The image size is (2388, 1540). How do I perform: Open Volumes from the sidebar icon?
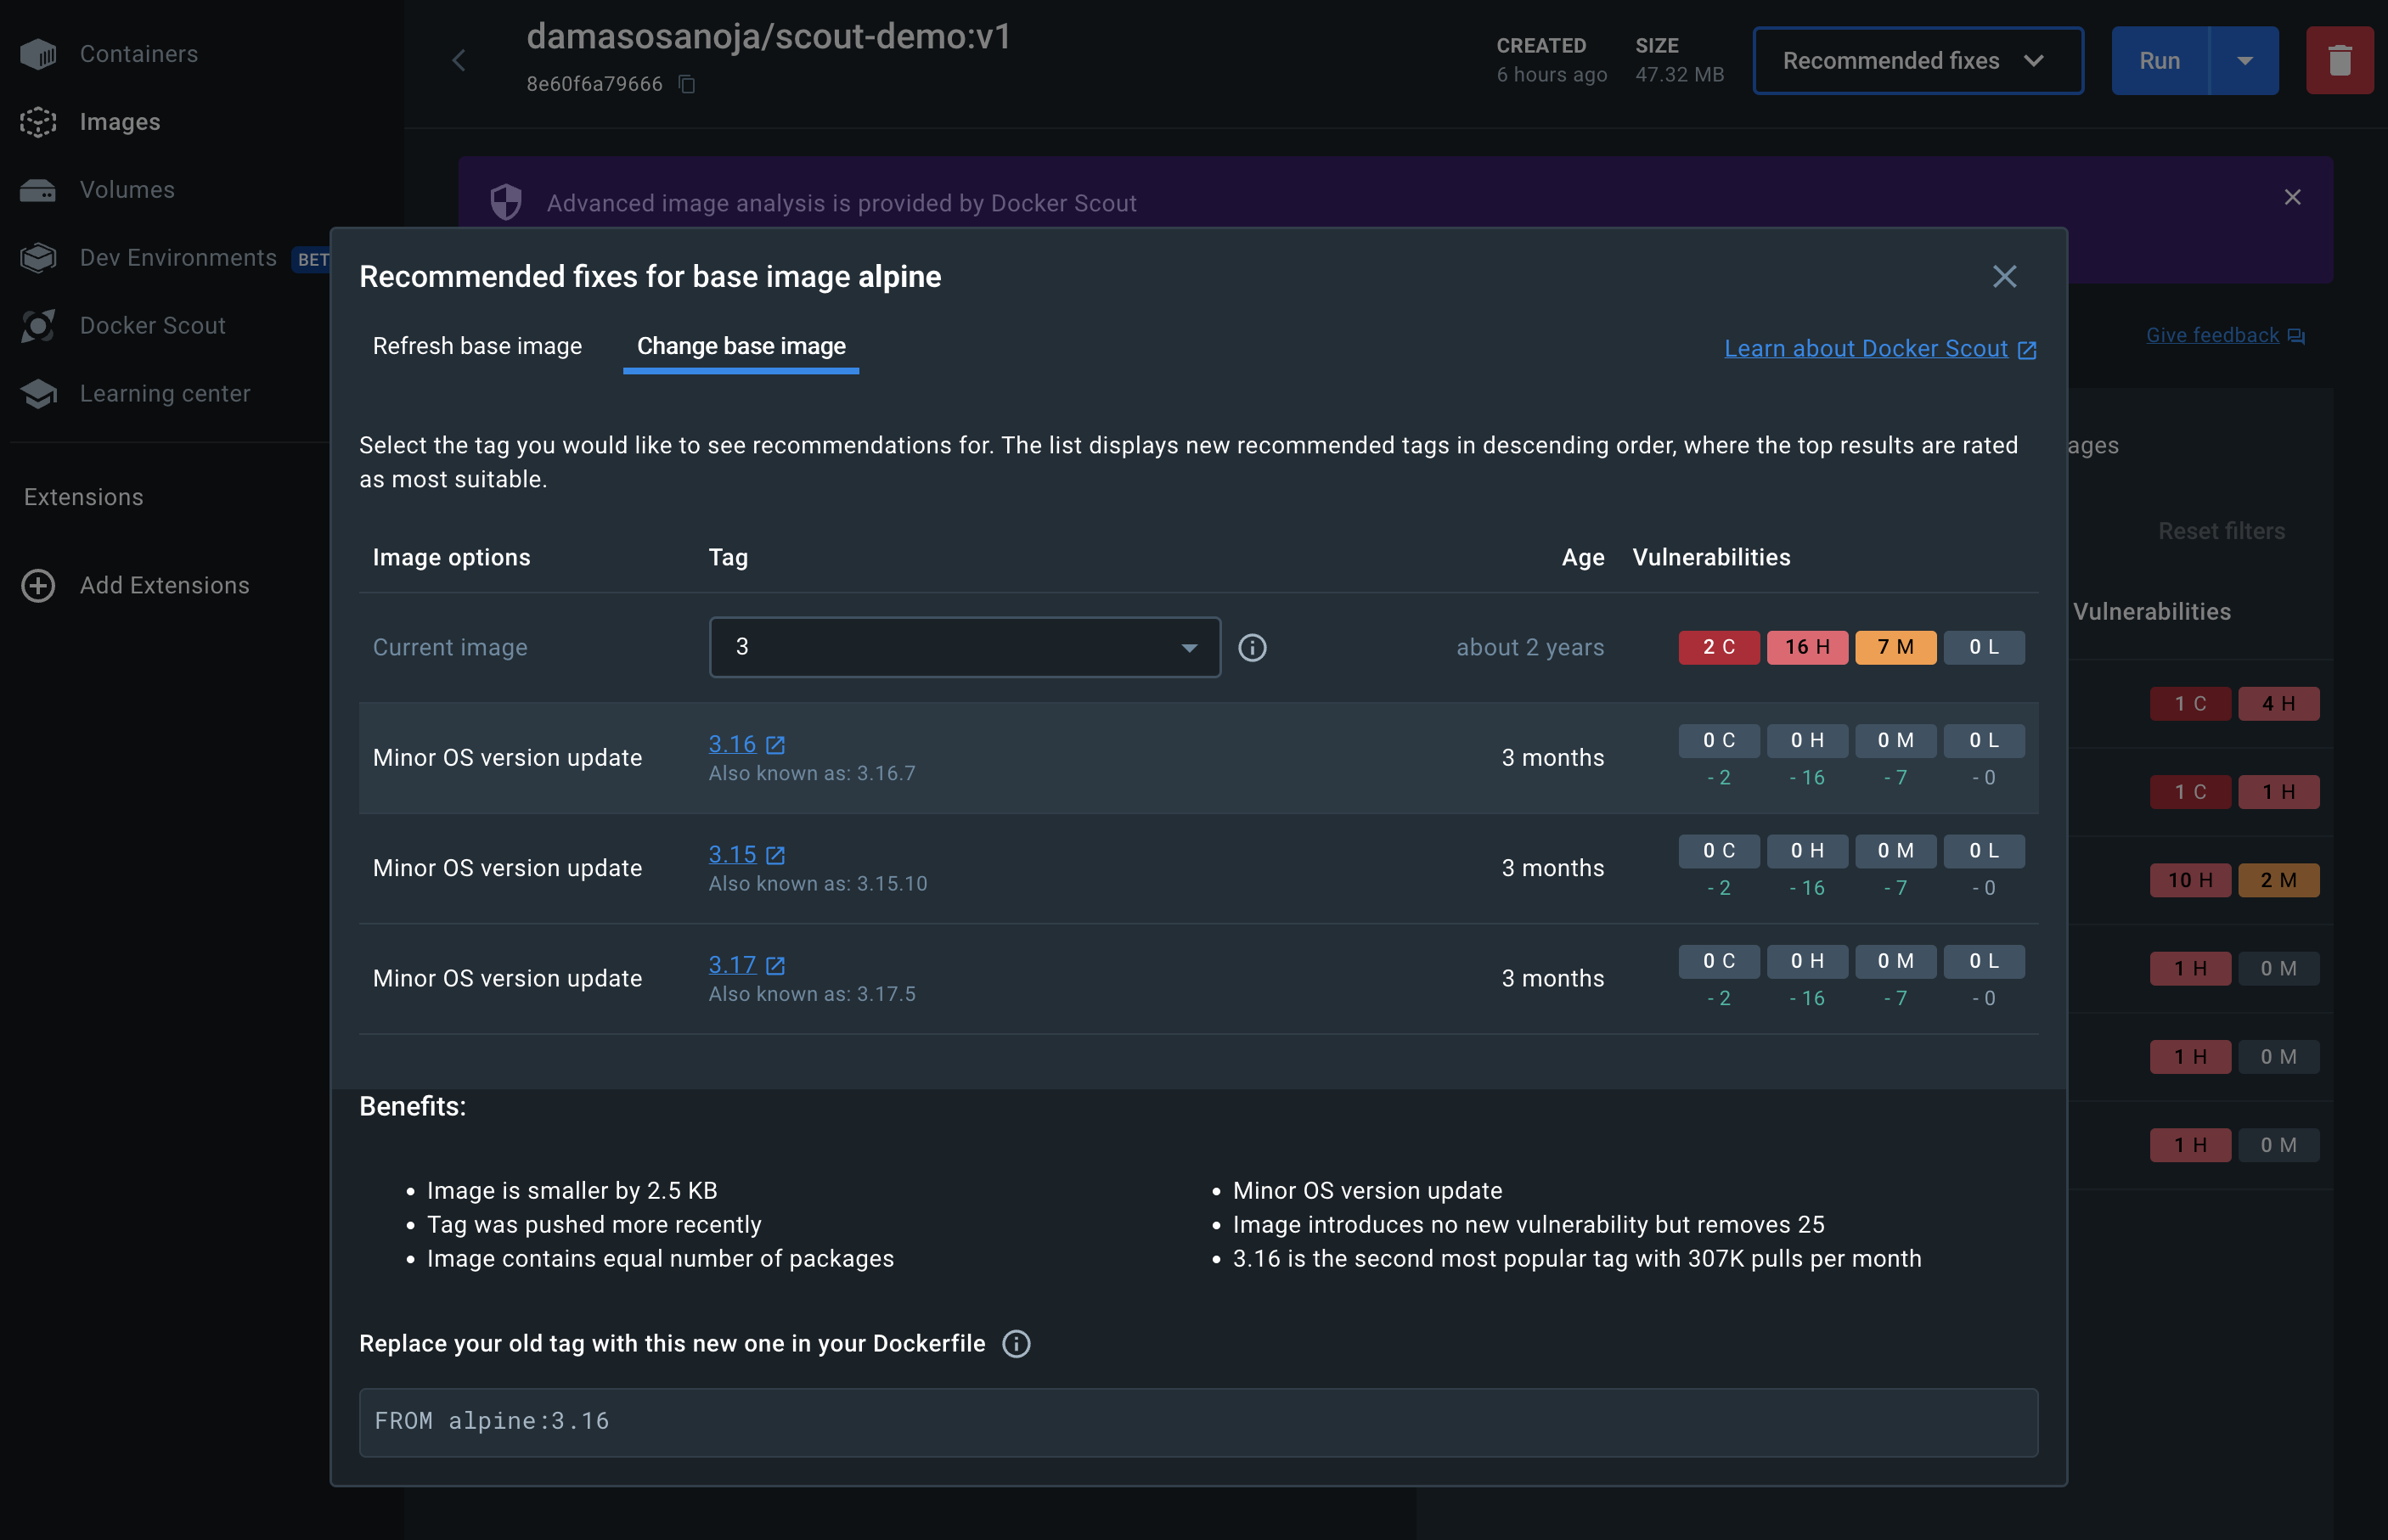(38, 190)
